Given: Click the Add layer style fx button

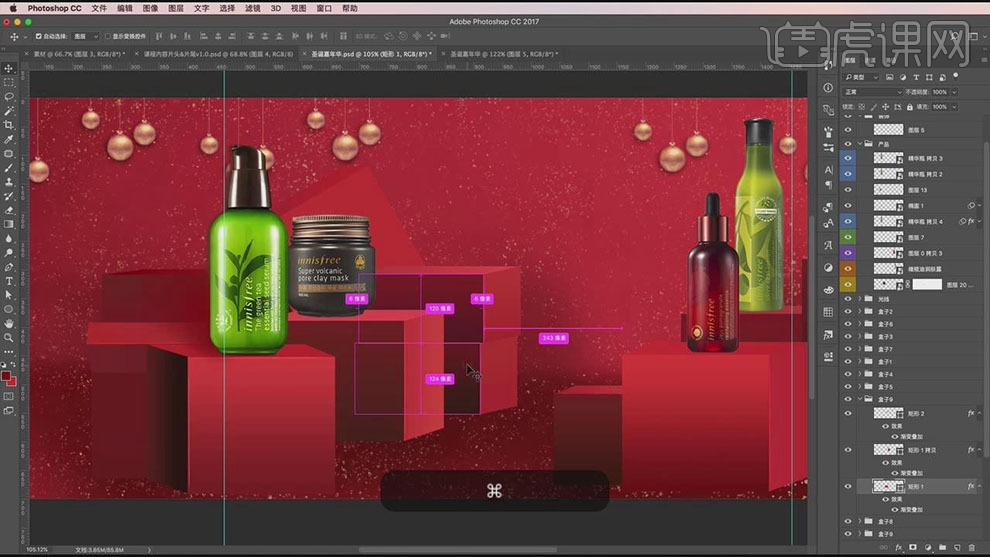Looking at the screenshot, I should point(898,548).
